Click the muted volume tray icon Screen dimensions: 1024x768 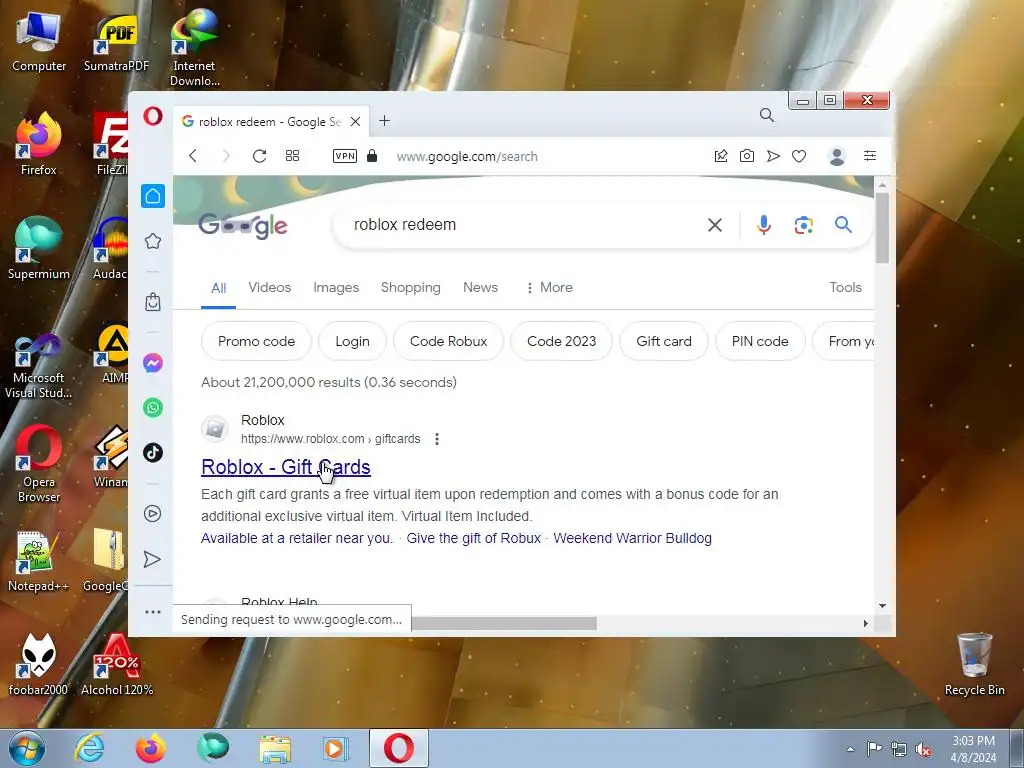pyautogui.click(x=923, y=749)
